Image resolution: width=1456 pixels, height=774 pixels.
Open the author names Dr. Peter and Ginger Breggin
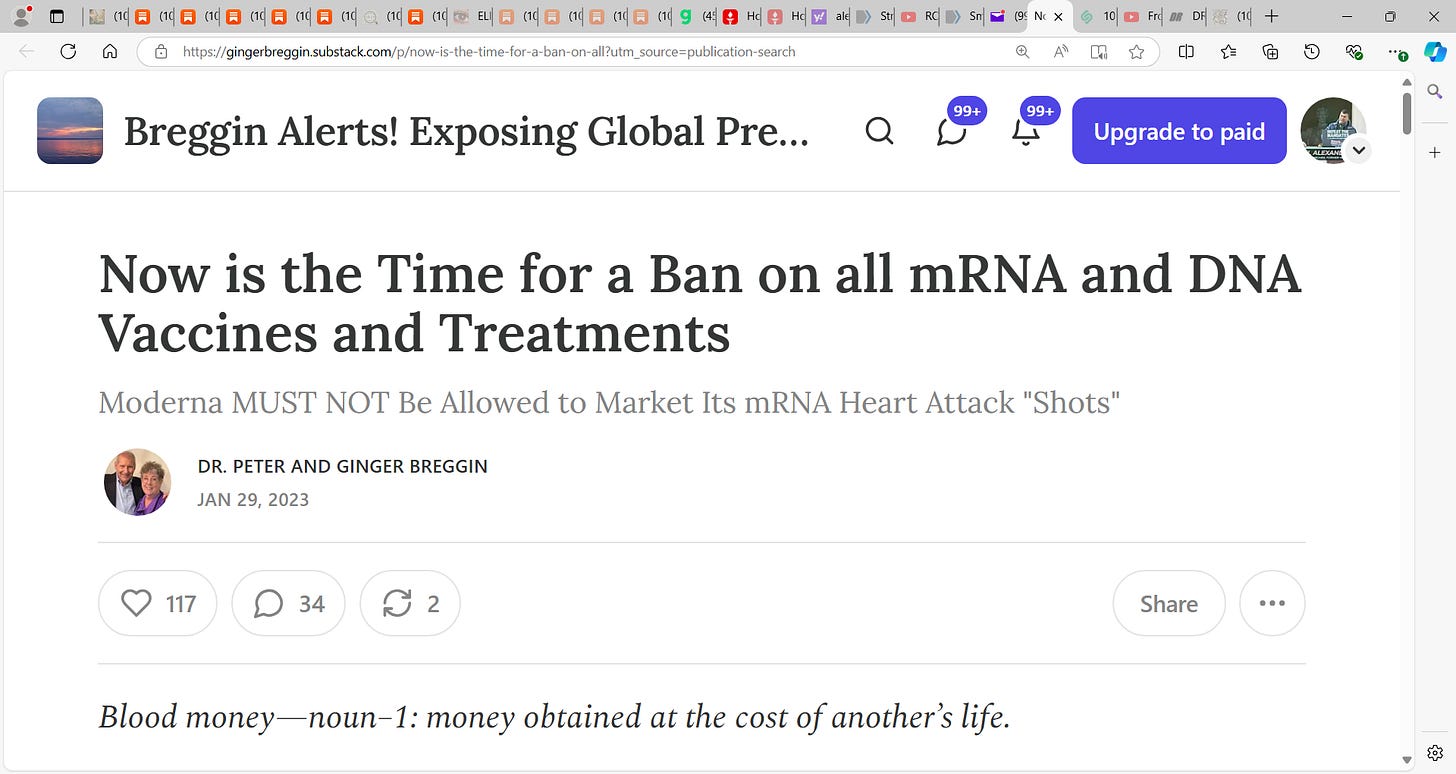[x=343, y=466]
